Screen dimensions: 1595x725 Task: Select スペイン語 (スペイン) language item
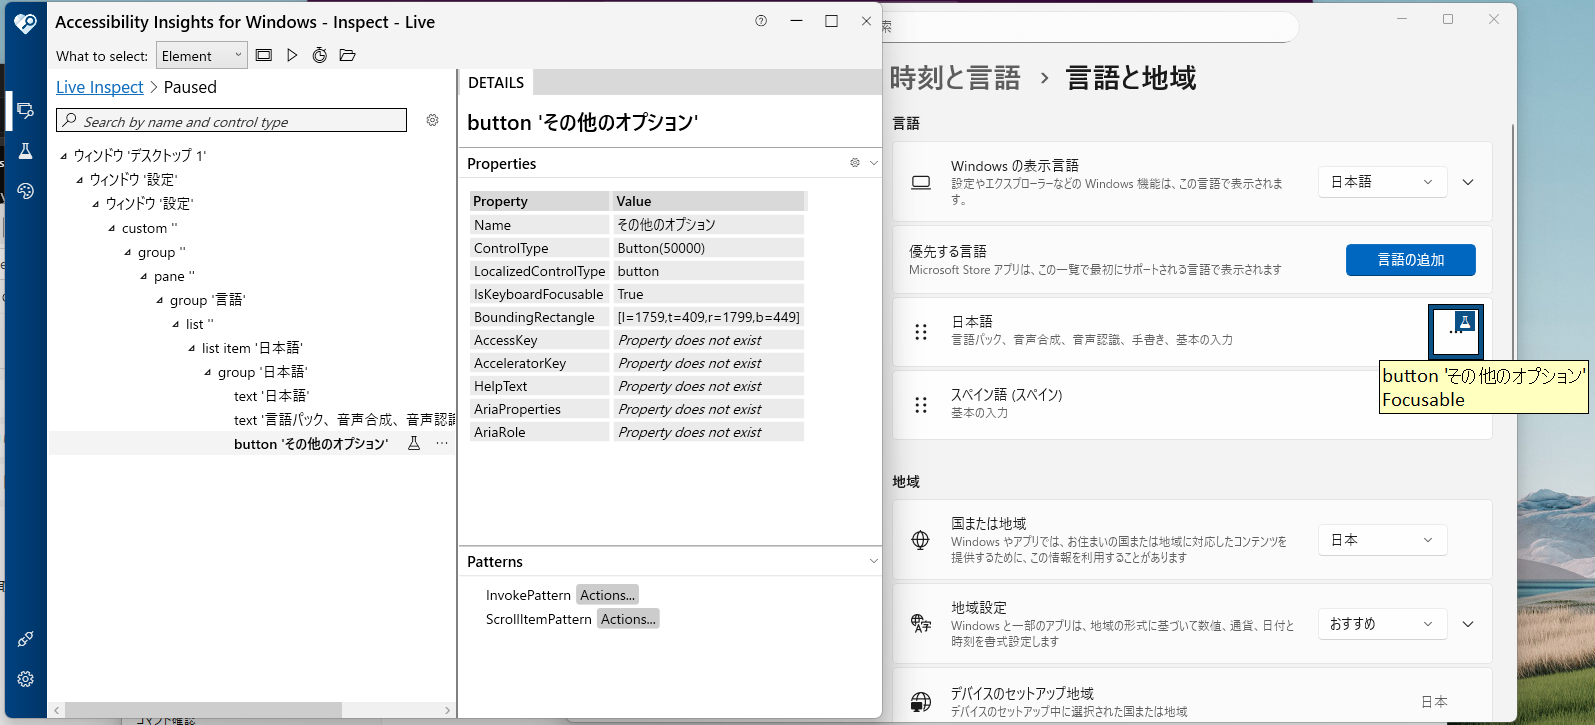(x=1192, y=404)
